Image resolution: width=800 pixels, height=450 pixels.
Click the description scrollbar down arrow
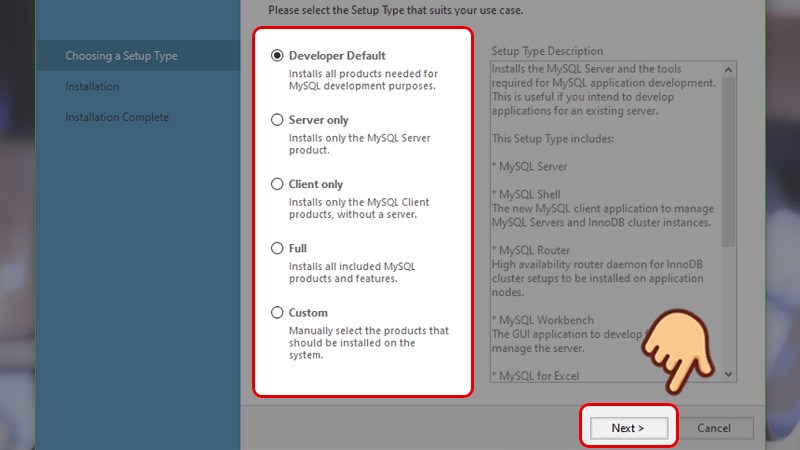click(728, 373)
